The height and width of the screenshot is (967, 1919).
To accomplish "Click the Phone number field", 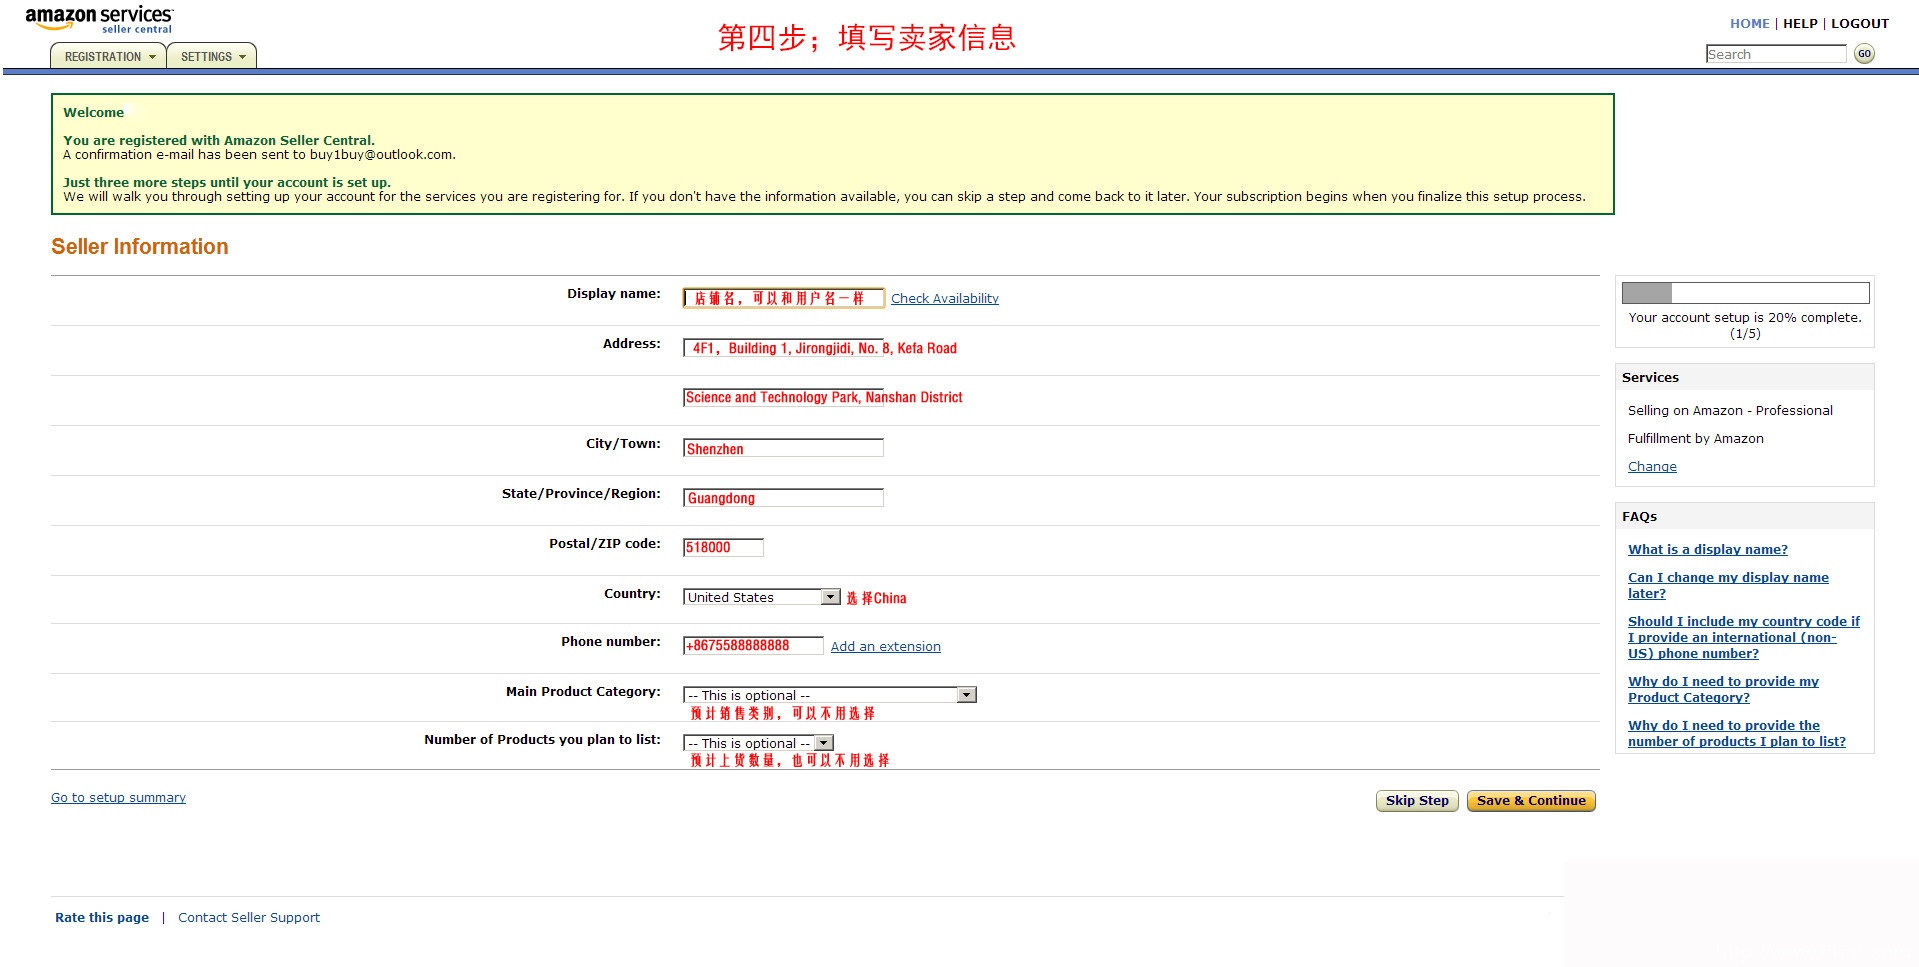I will pyautogui.click(x=754, y=646).
